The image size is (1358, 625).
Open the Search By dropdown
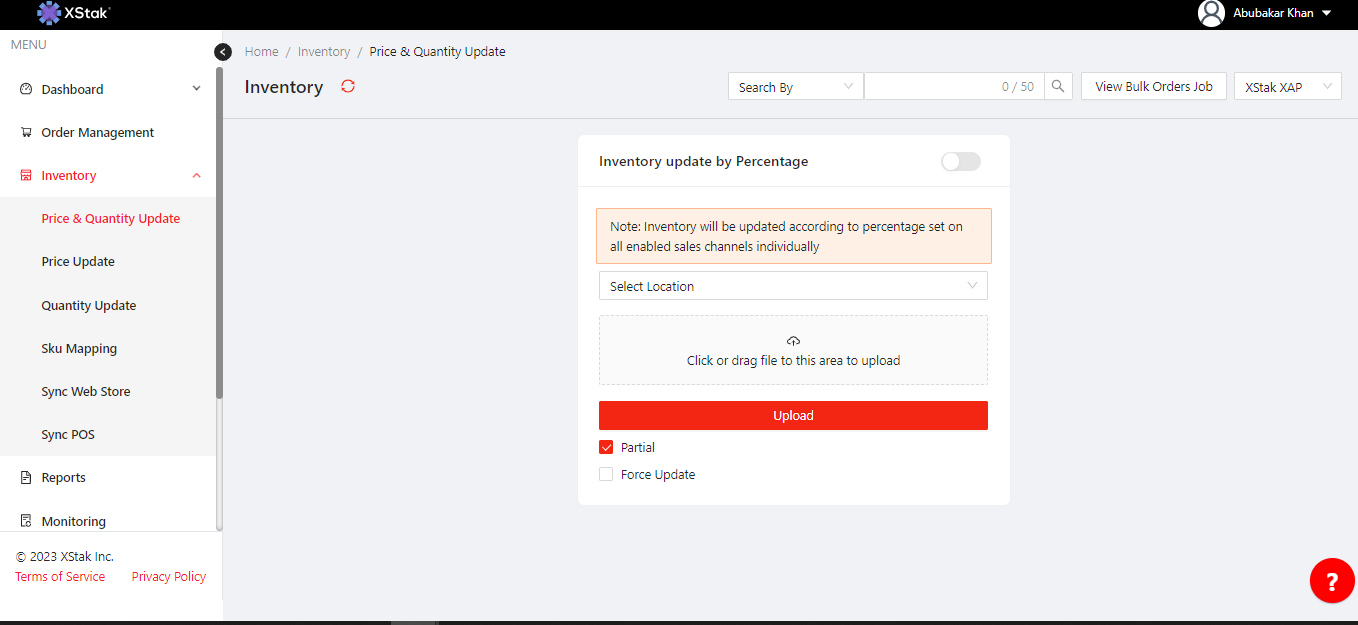tap(795, 87)
